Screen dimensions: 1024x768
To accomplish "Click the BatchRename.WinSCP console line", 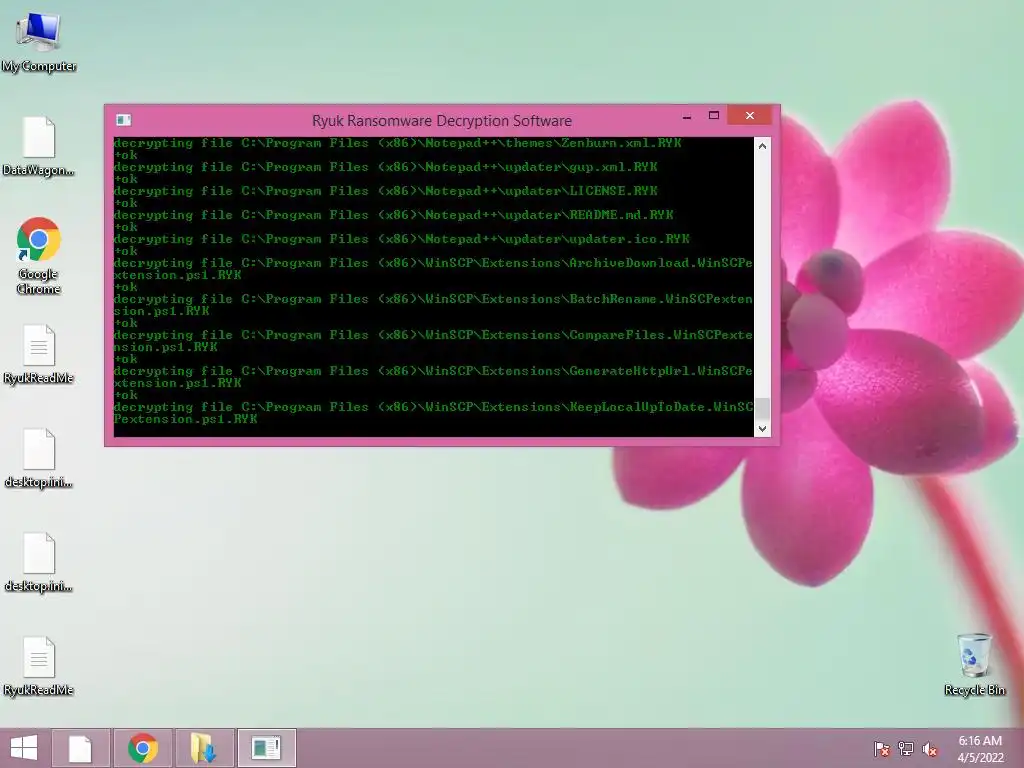I will click(433, 305).
